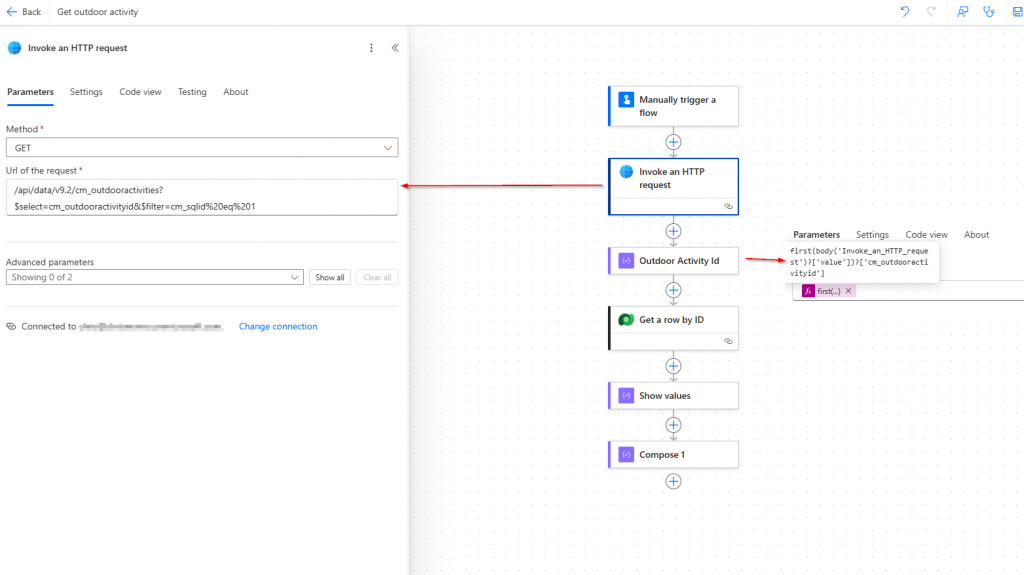Open the feedback icon in the top toolbar

[962, 12]
